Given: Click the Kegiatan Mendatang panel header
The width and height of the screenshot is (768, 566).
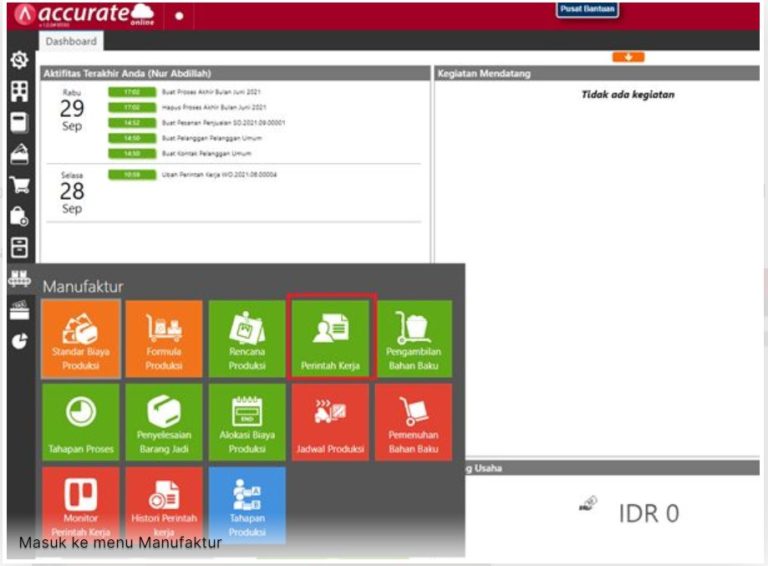Looking at the screenshot, I should pyautogui.click(x=597, y=73).
